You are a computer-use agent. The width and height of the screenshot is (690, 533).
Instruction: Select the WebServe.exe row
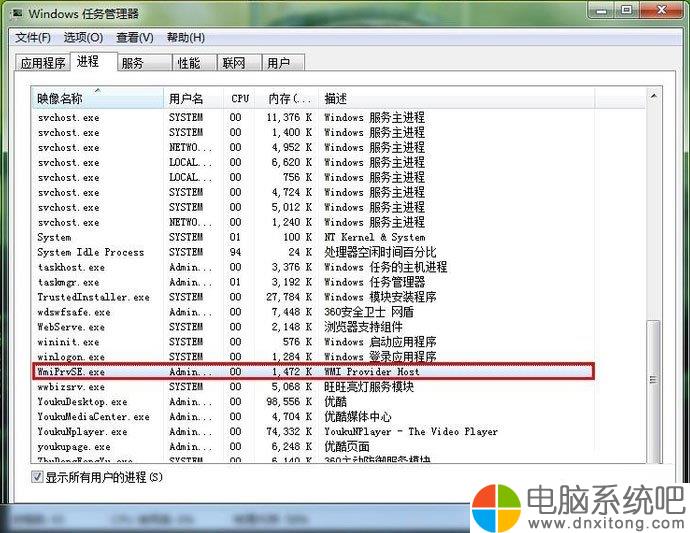pos(312,327)
